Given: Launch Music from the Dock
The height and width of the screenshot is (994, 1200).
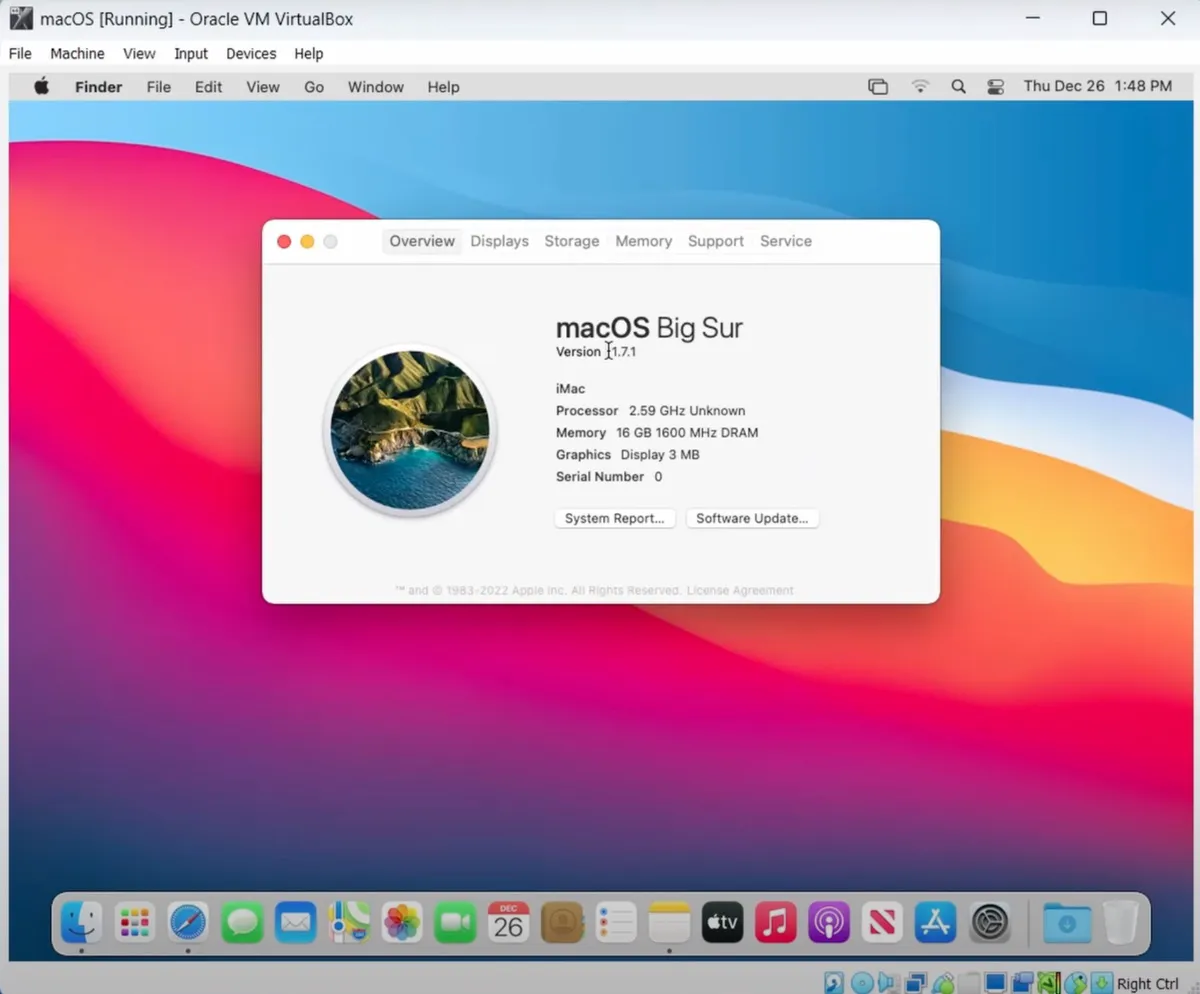Looking at the screenshot, I should point(776,922).
